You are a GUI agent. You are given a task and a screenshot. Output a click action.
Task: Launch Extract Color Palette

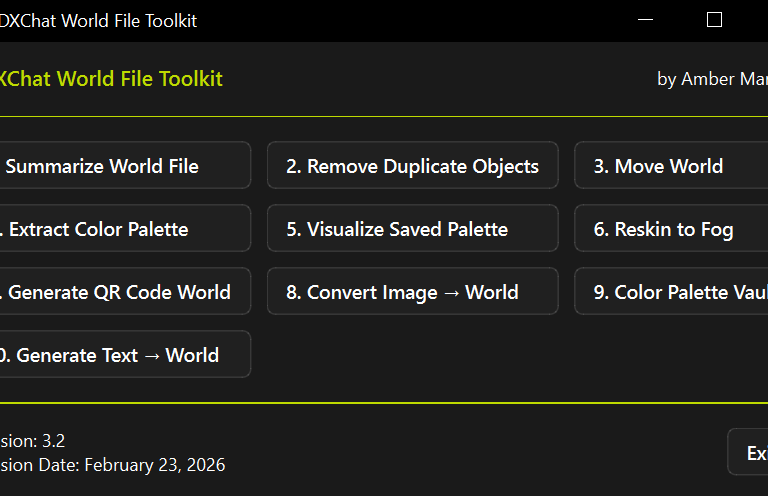(x=120, y=229)
